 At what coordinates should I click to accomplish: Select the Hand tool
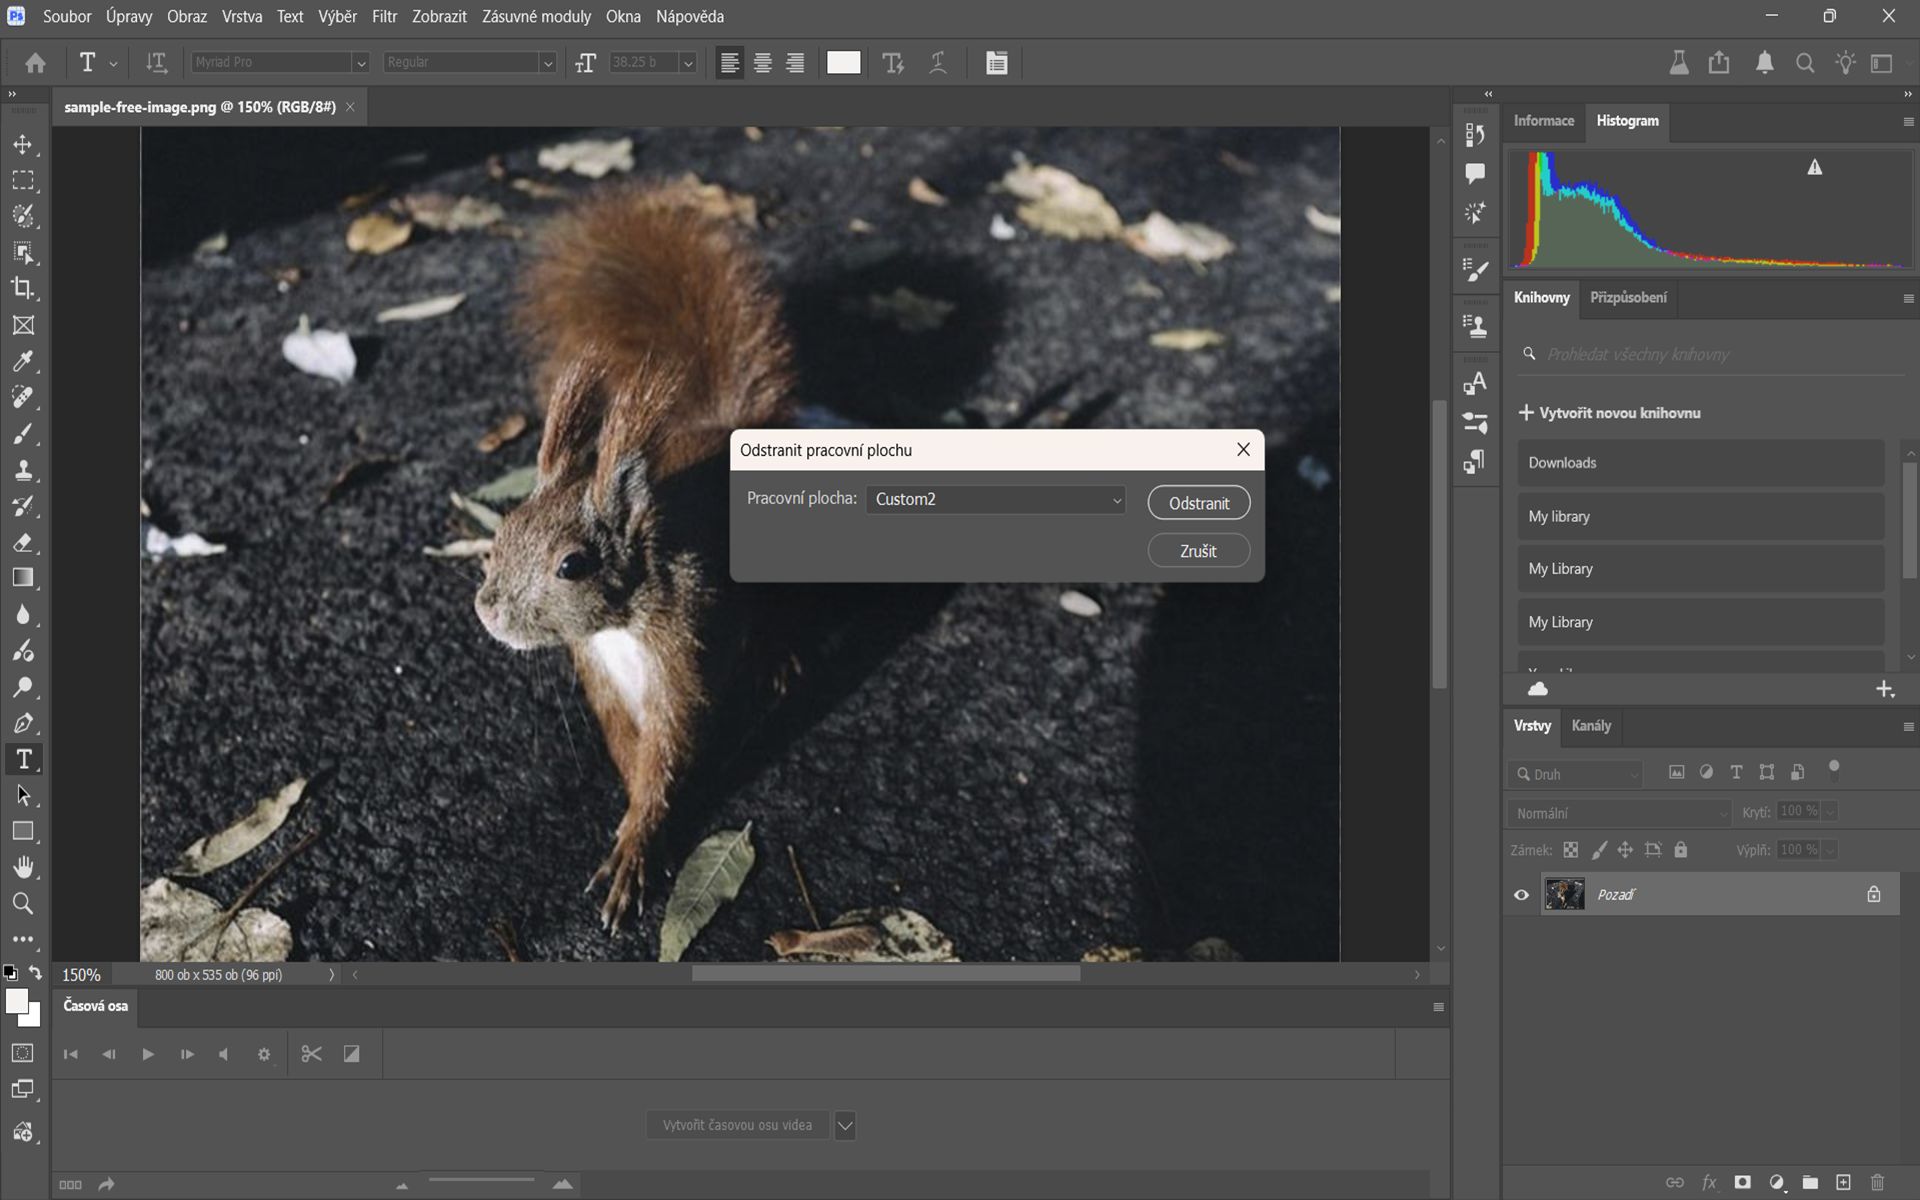pos(25,867)
